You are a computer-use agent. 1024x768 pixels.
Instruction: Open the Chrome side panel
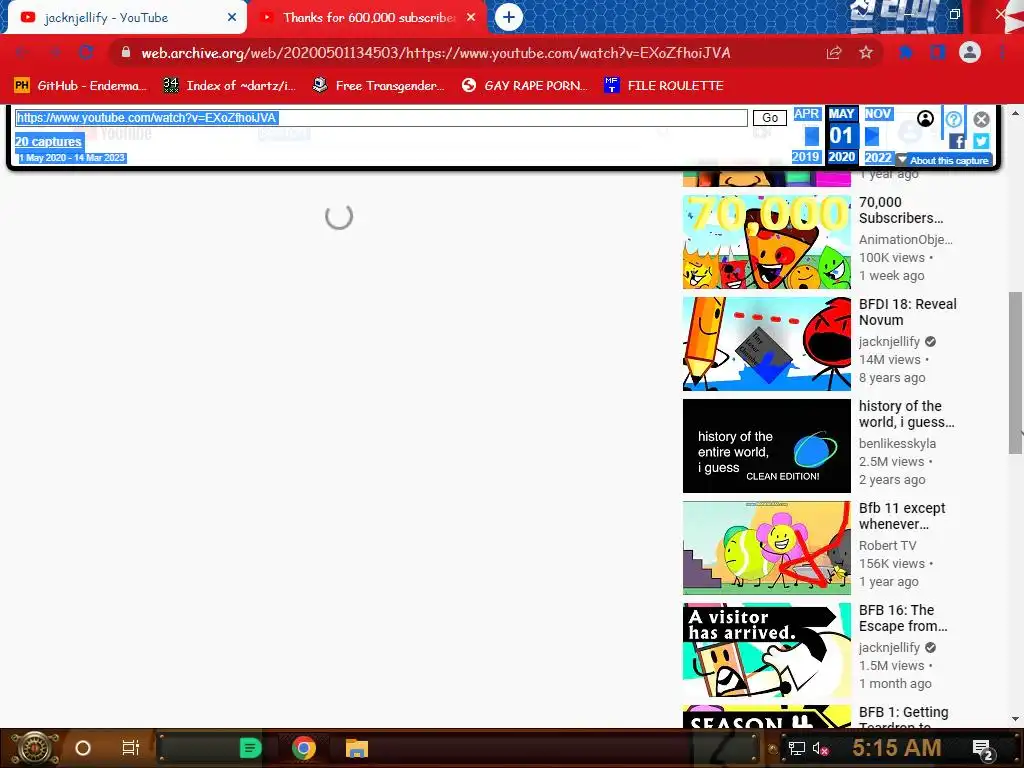tap(938, 53)
